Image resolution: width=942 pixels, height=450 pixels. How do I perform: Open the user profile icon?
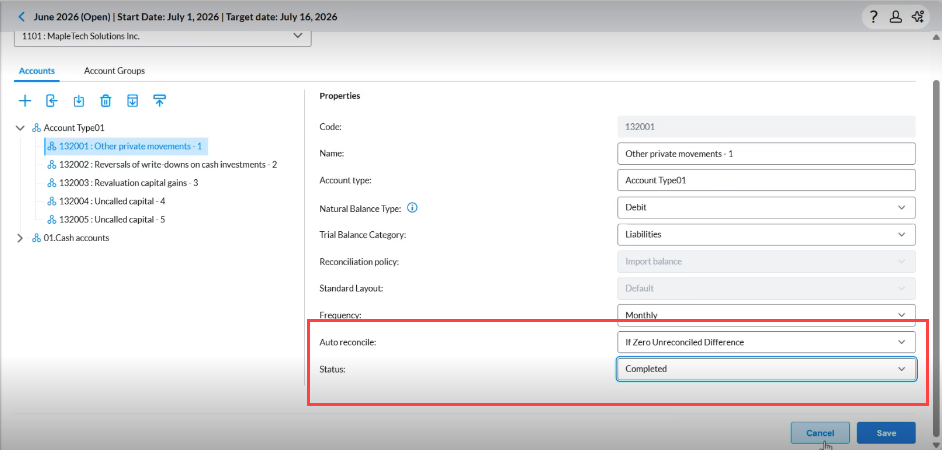pyautogui.click(x=896, y=17)
